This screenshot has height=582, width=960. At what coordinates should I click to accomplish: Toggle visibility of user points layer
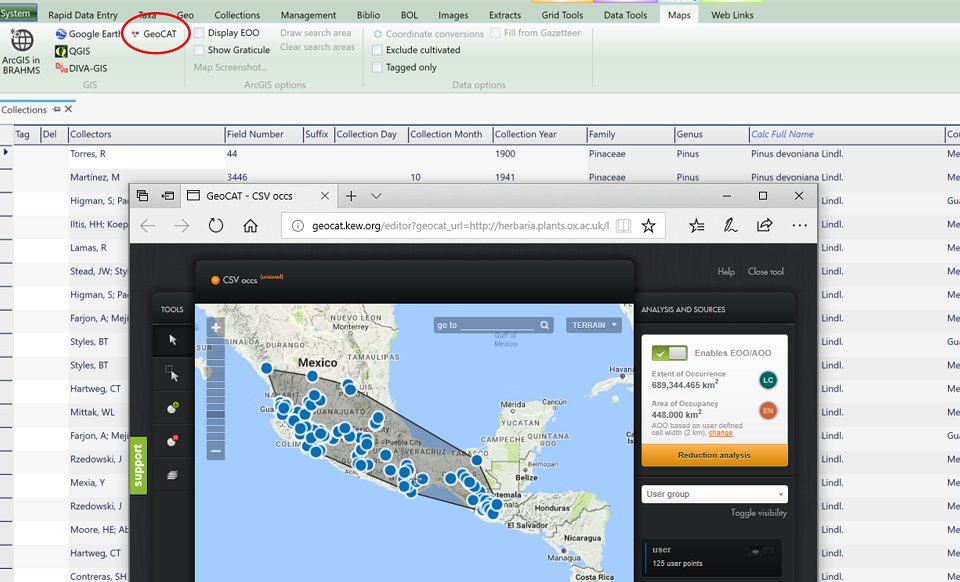coord(761,551)
